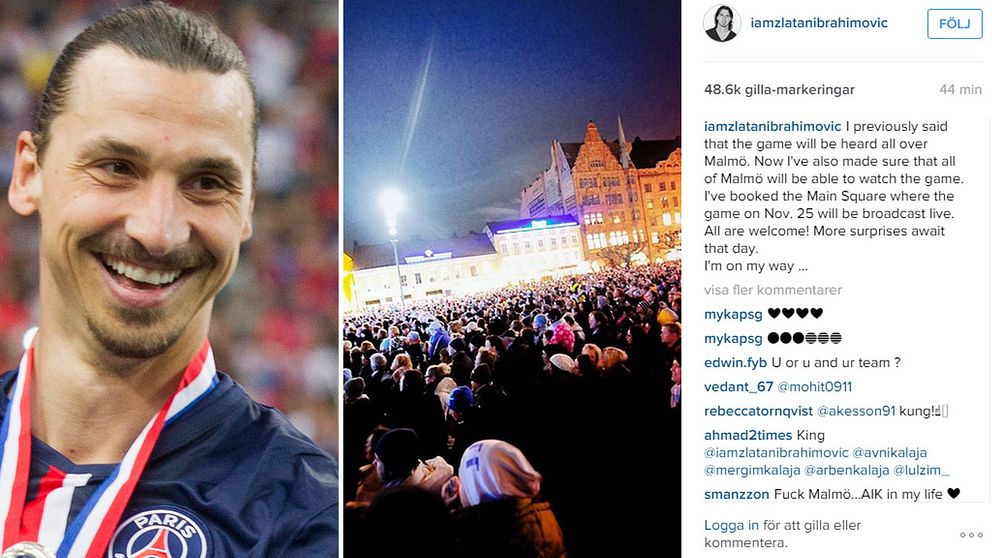
Task: Open the iamzlatanibrahimovic username in the header
Action: 819,23
